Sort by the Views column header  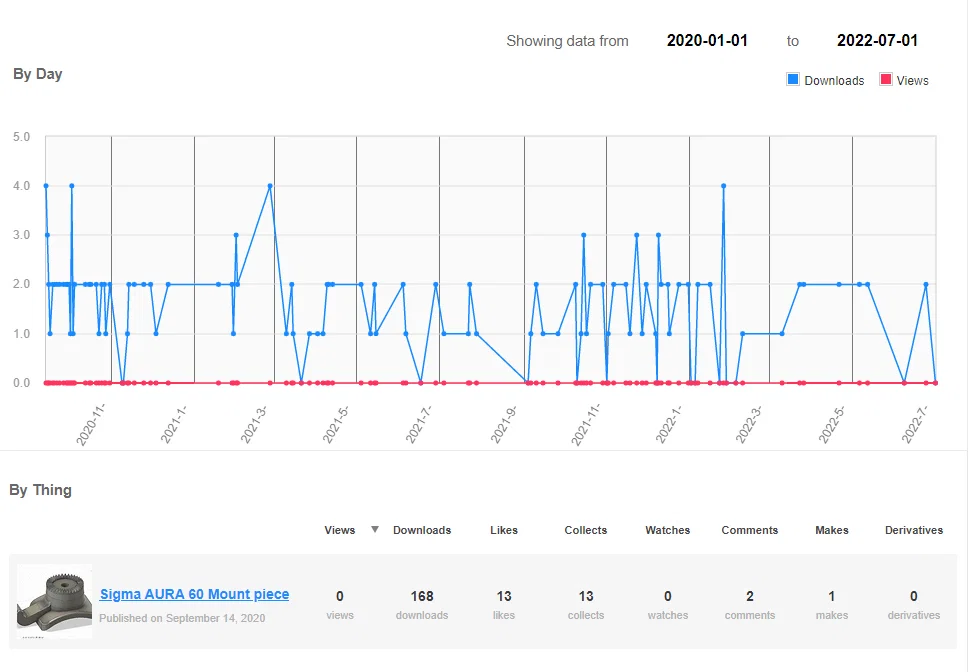[340, 530]
